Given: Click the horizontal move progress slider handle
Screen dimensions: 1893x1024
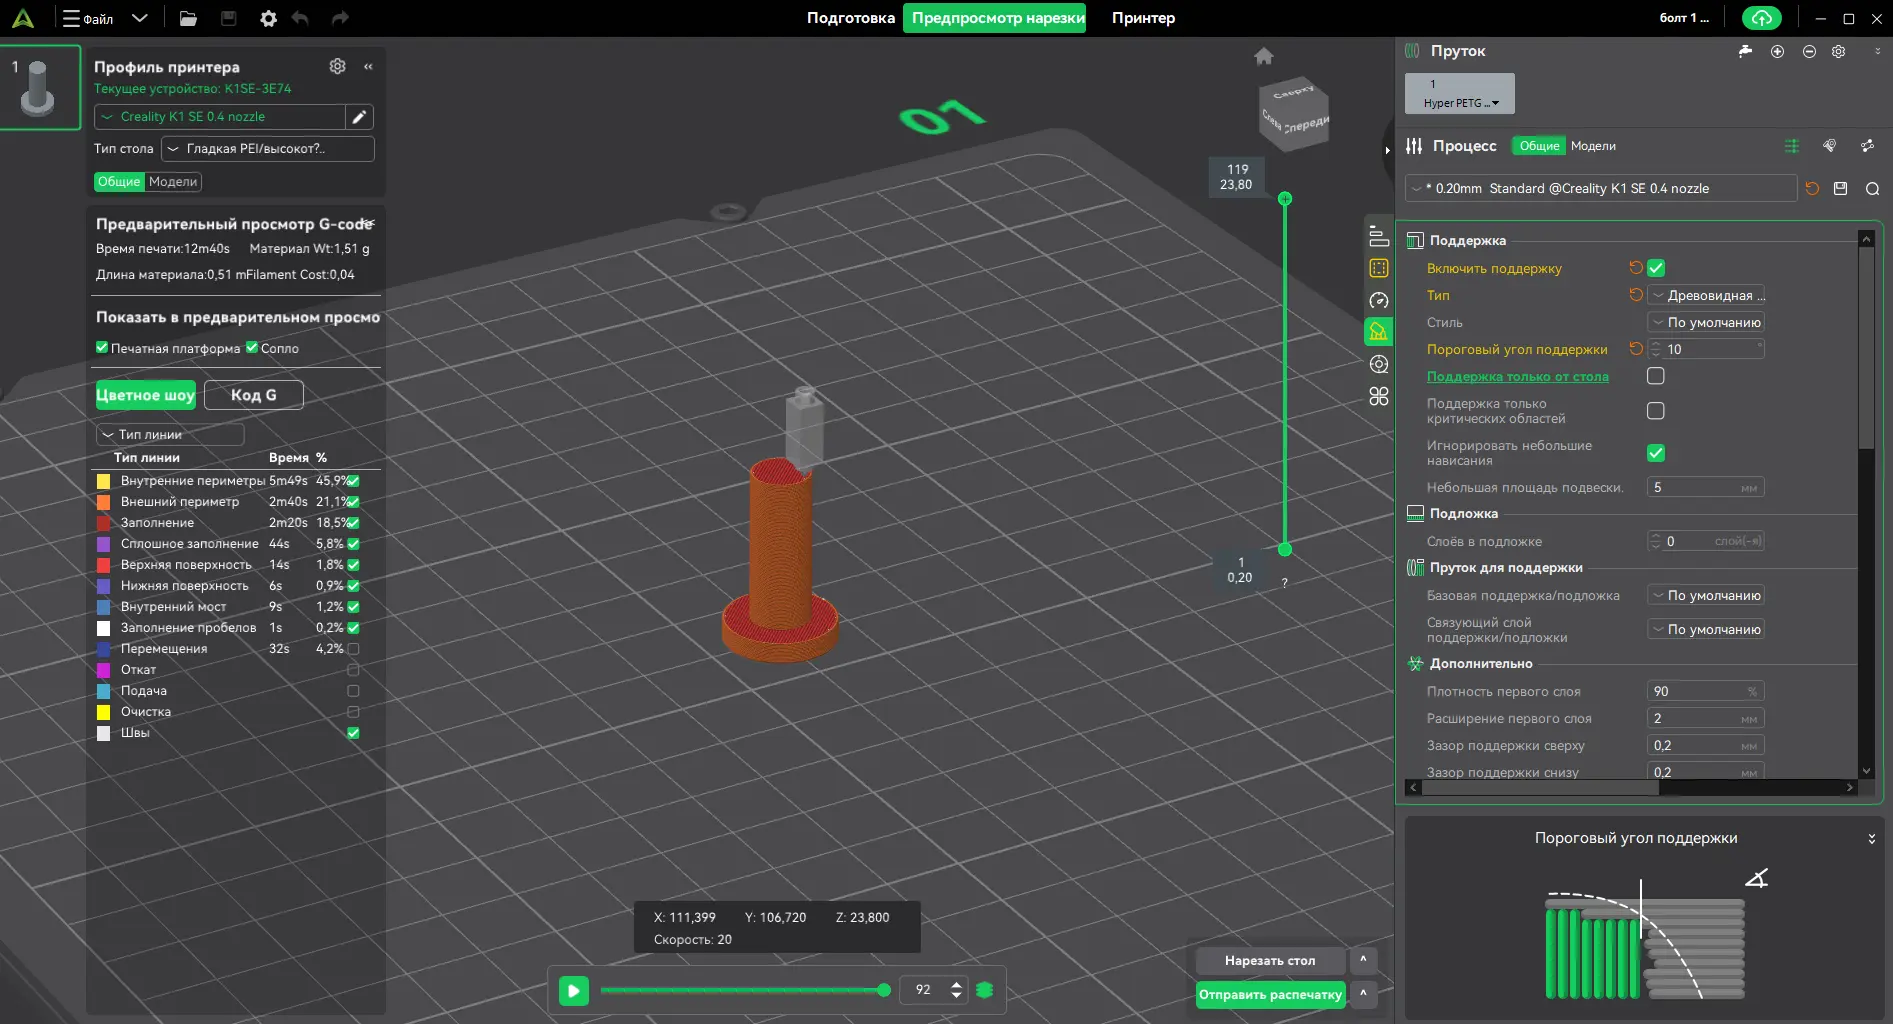Looking at the screenshot, I should (883, 990).
